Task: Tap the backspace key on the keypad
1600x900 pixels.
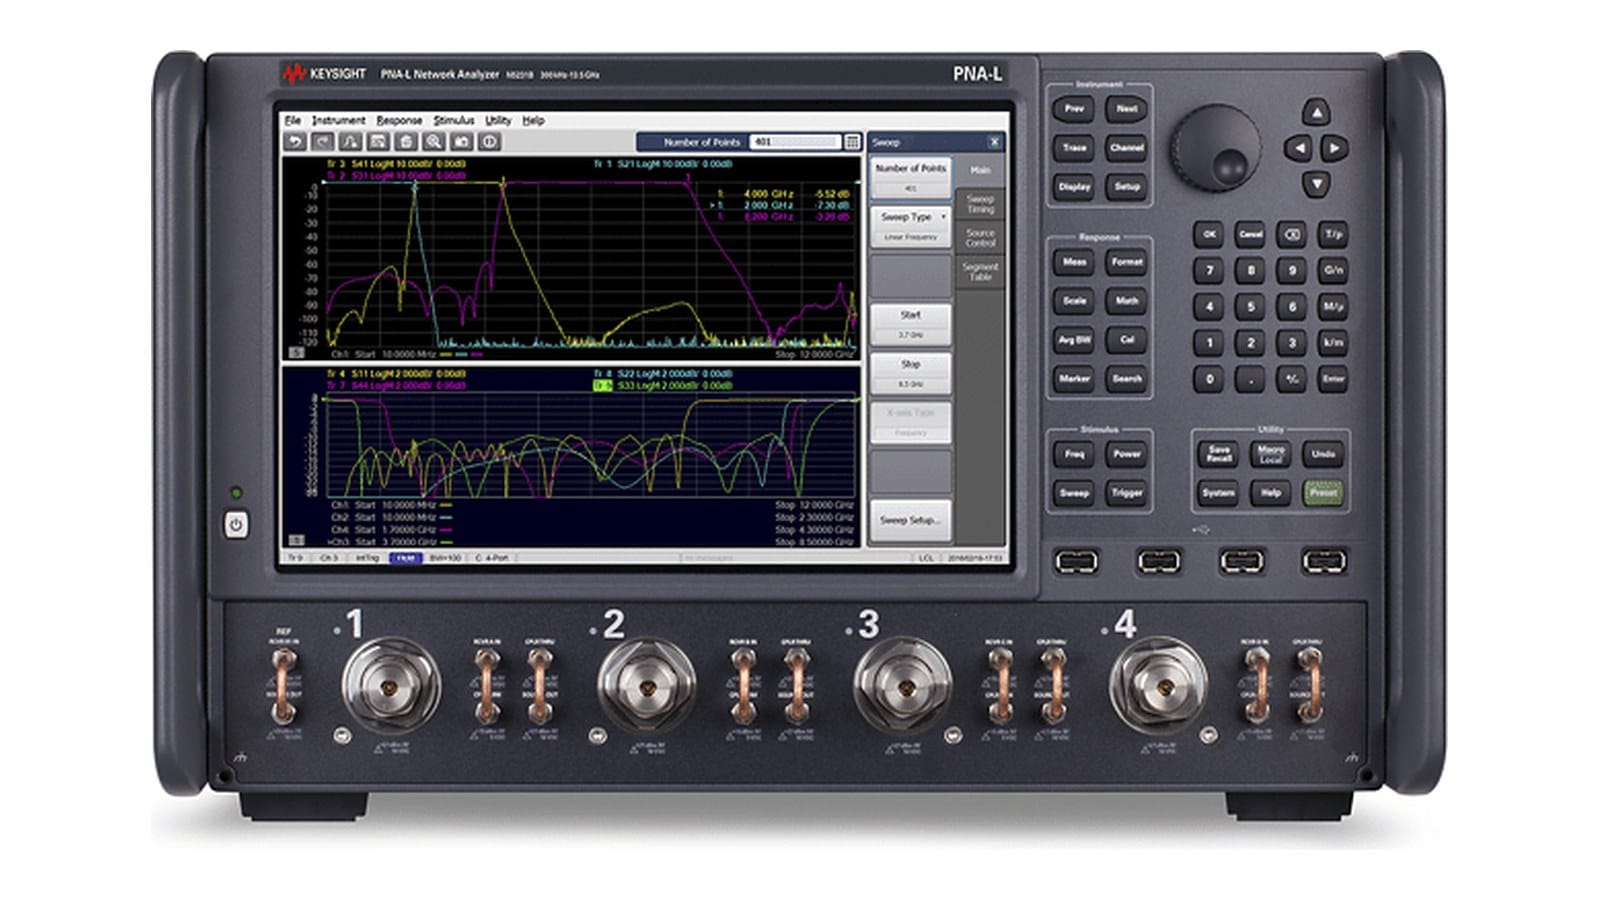Action: [x=1291, y=234]
